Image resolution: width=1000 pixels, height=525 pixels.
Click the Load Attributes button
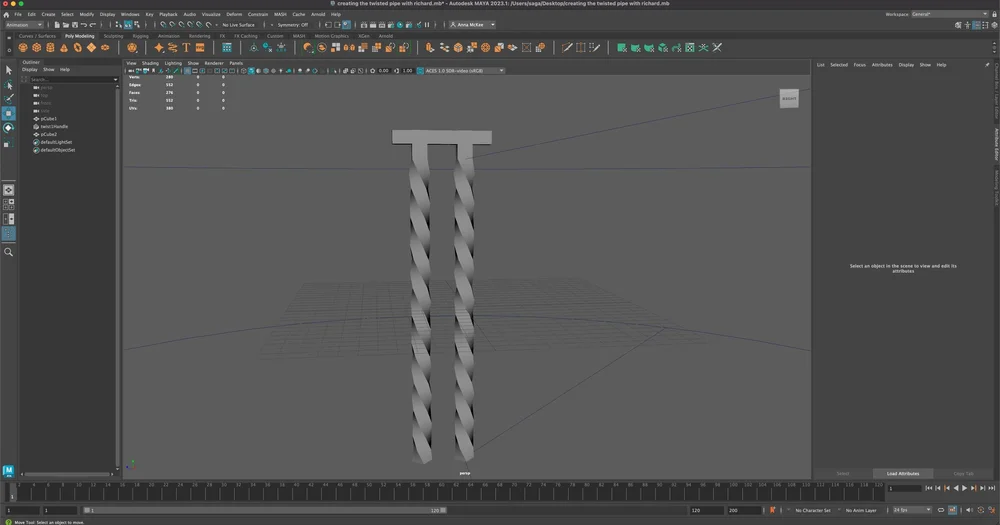(902, 473)
